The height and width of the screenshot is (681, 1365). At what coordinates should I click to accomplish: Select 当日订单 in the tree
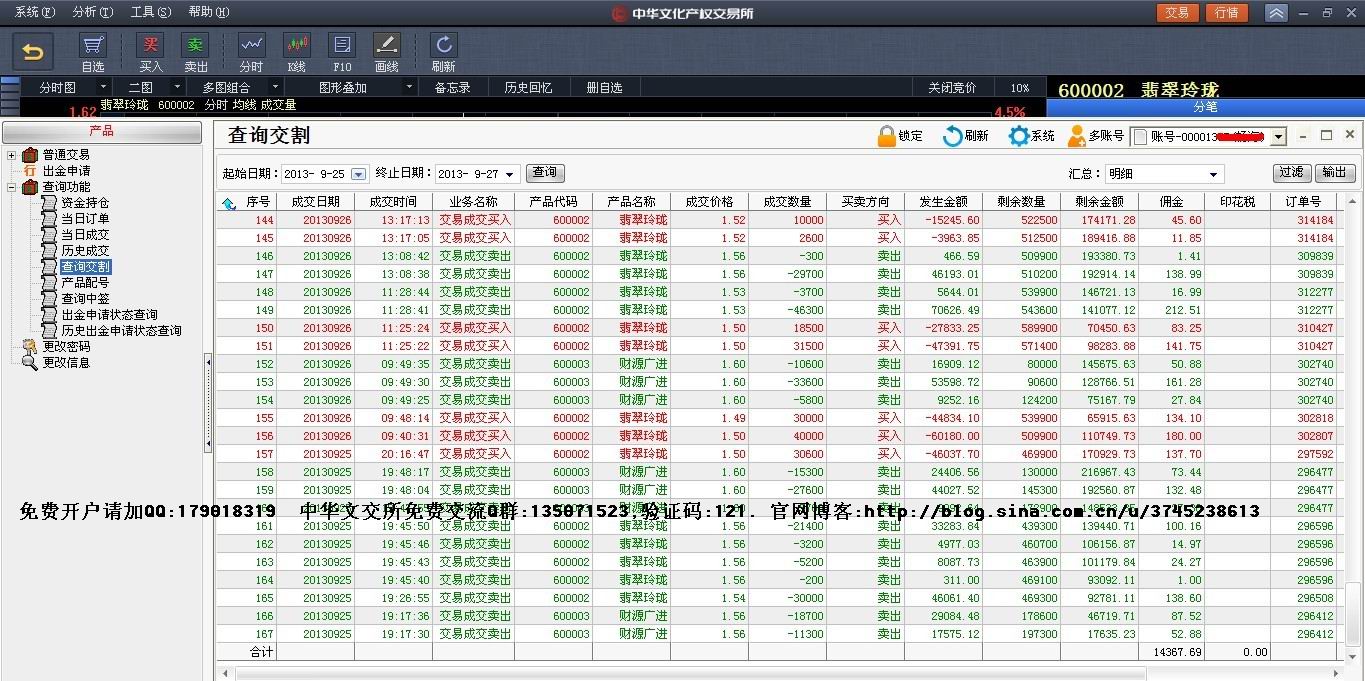[85, 218]
